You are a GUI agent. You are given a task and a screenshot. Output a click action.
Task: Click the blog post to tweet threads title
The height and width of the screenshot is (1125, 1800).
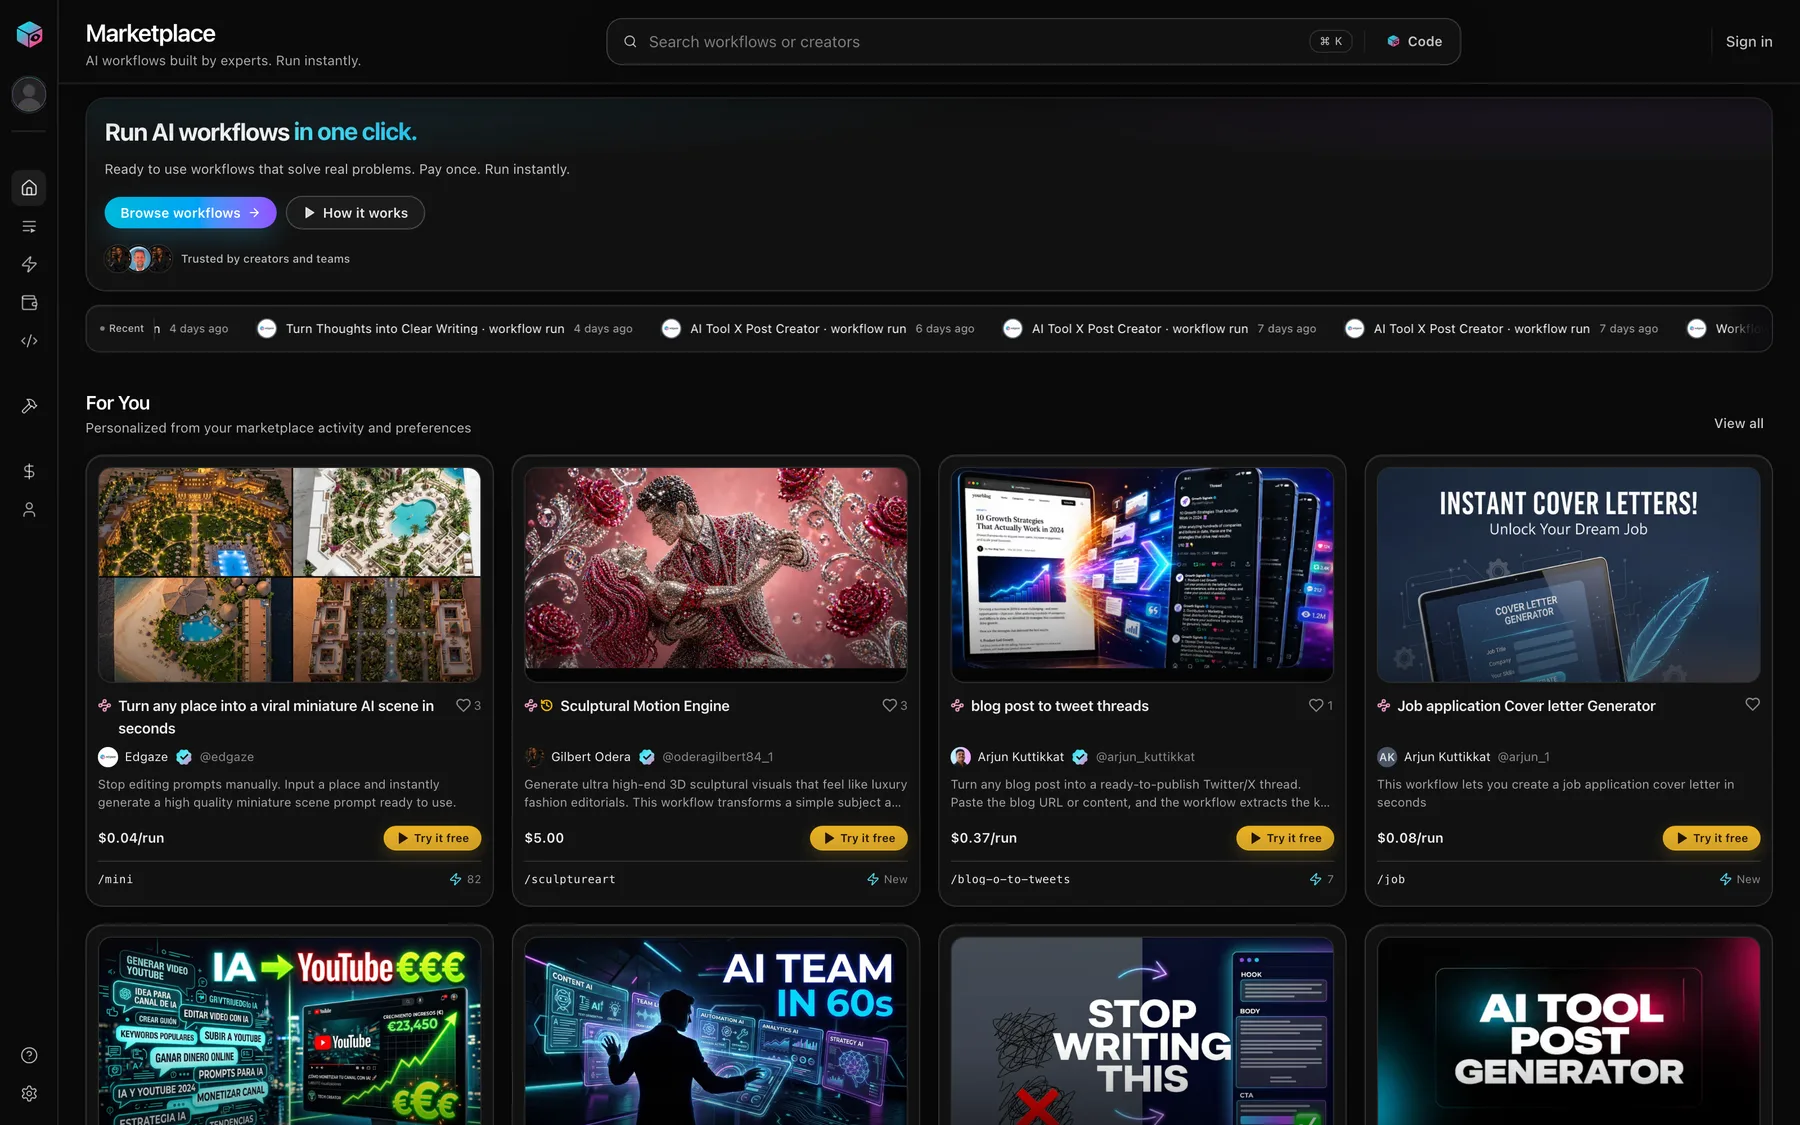(1060, 706)
